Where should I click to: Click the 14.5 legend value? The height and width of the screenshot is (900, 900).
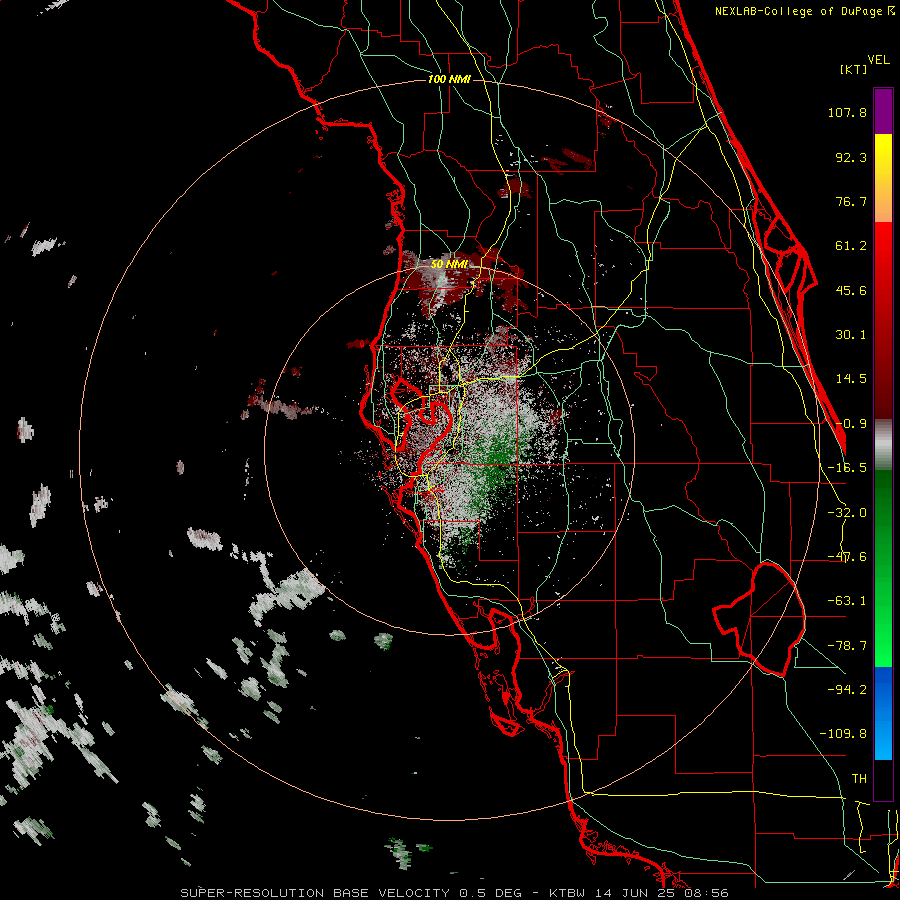coord(851,379)
